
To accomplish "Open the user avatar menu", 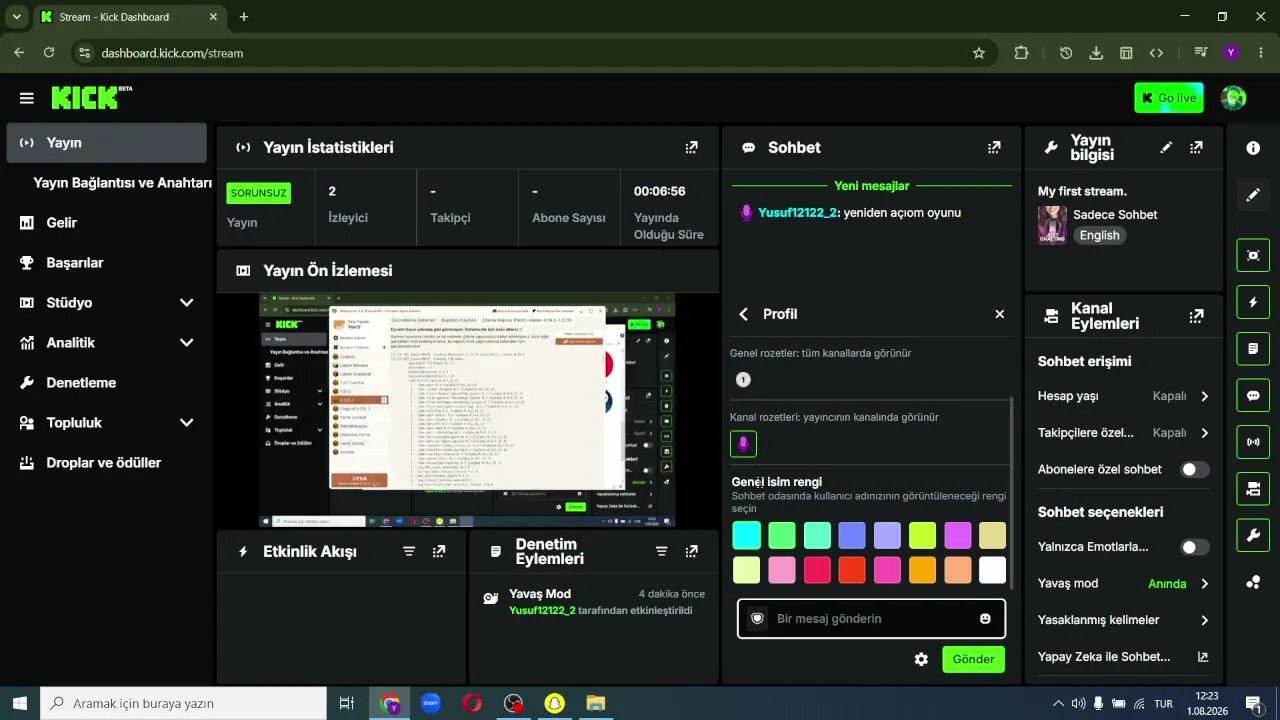I will coord(1233,98).
